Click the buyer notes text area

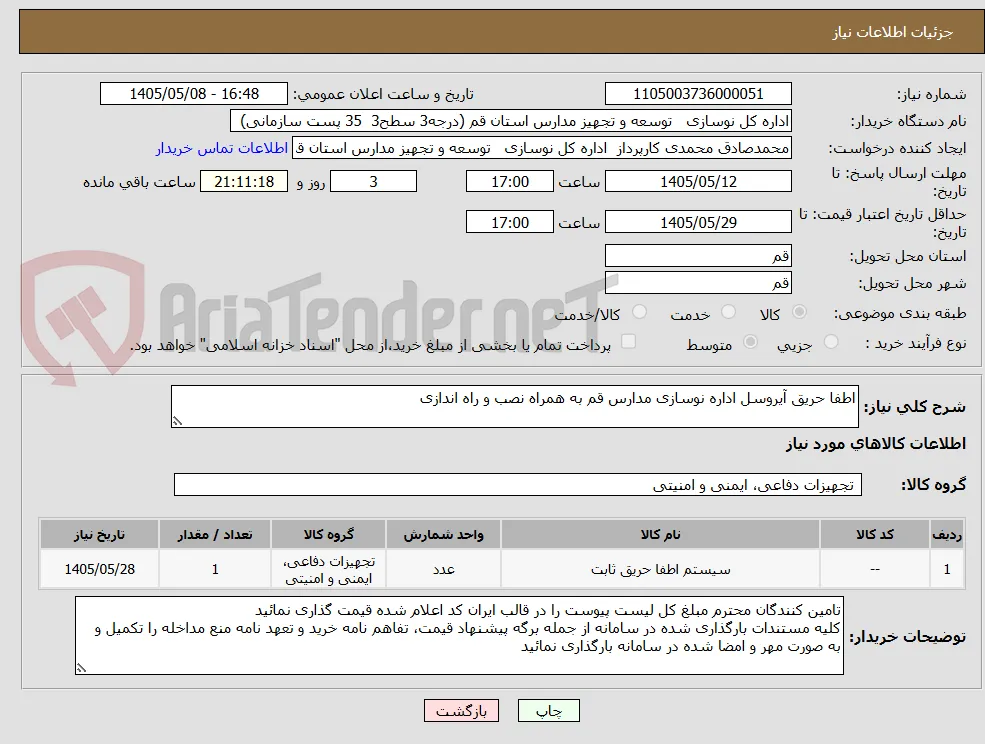[459, 636]
